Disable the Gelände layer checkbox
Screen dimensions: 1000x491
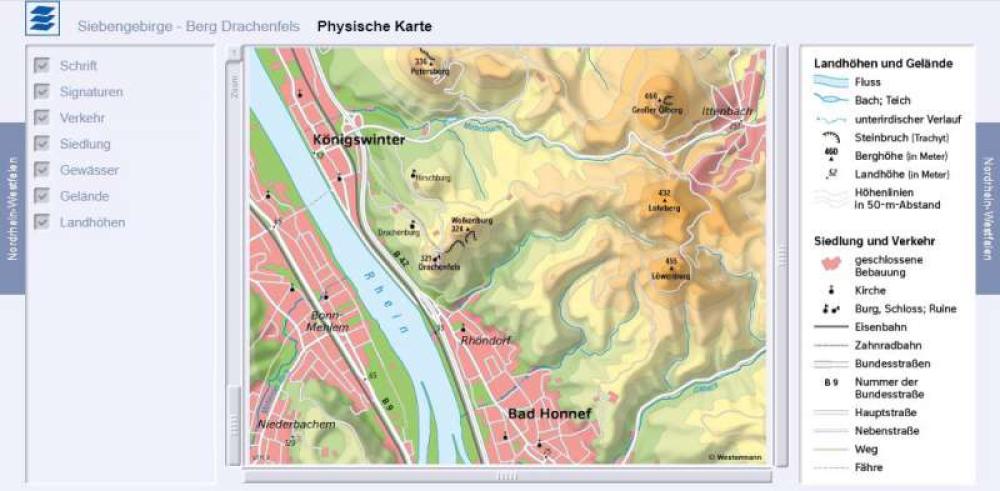pos(41,196)
